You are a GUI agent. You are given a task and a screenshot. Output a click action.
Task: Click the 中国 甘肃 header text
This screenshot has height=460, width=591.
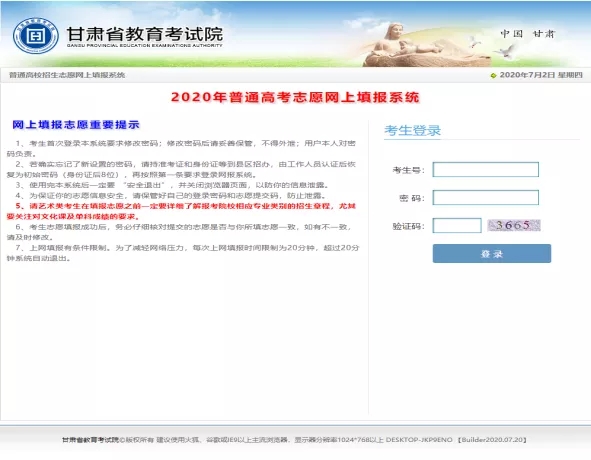(x=528, y=34)
